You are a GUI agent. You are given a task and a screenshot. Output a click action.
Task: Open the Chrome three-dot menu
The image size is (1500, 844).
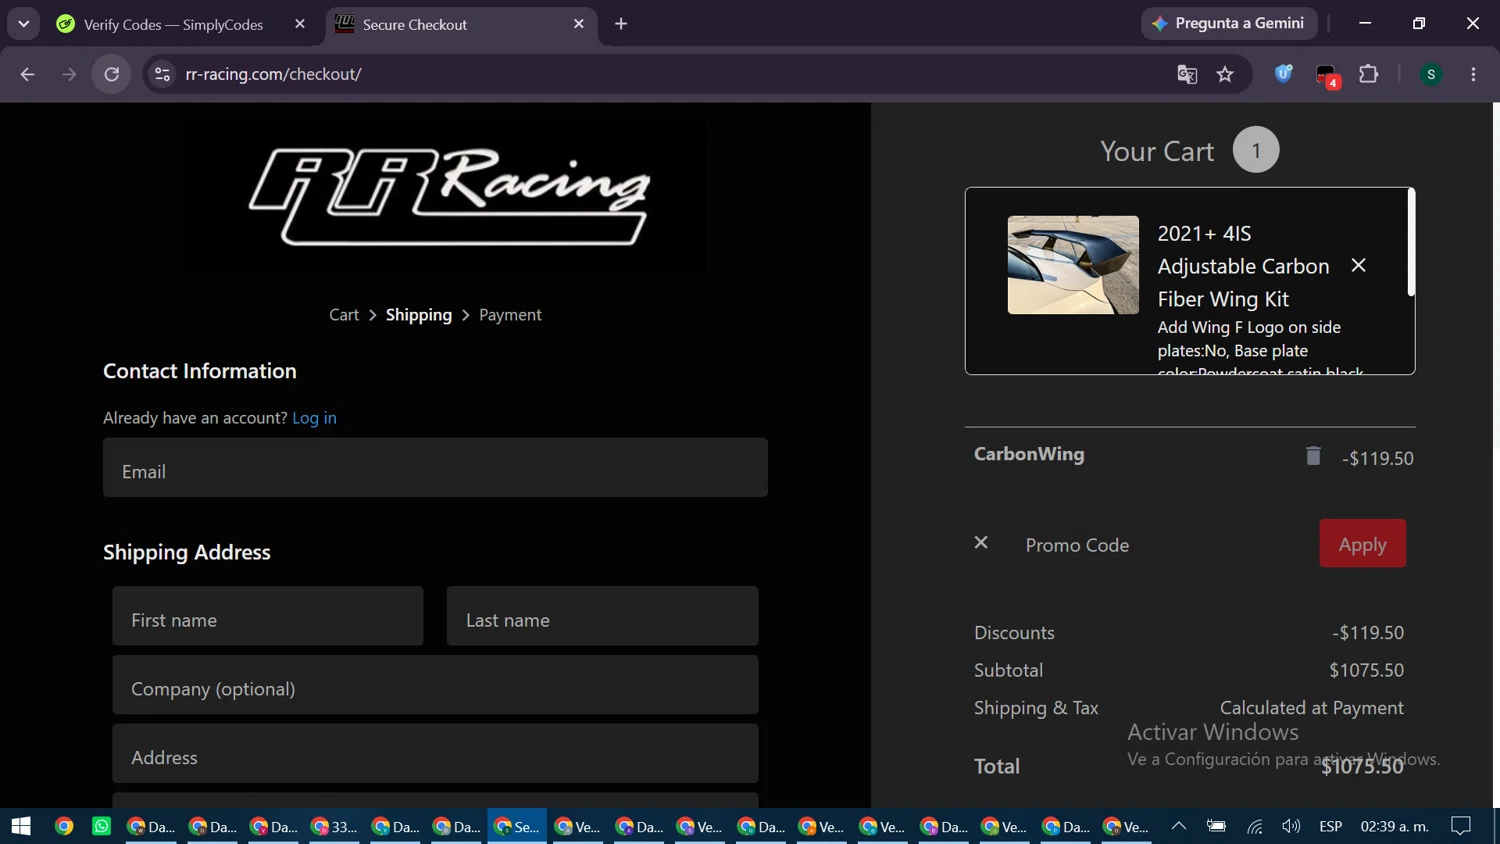pyautogui.click(x=1473, y=74)
